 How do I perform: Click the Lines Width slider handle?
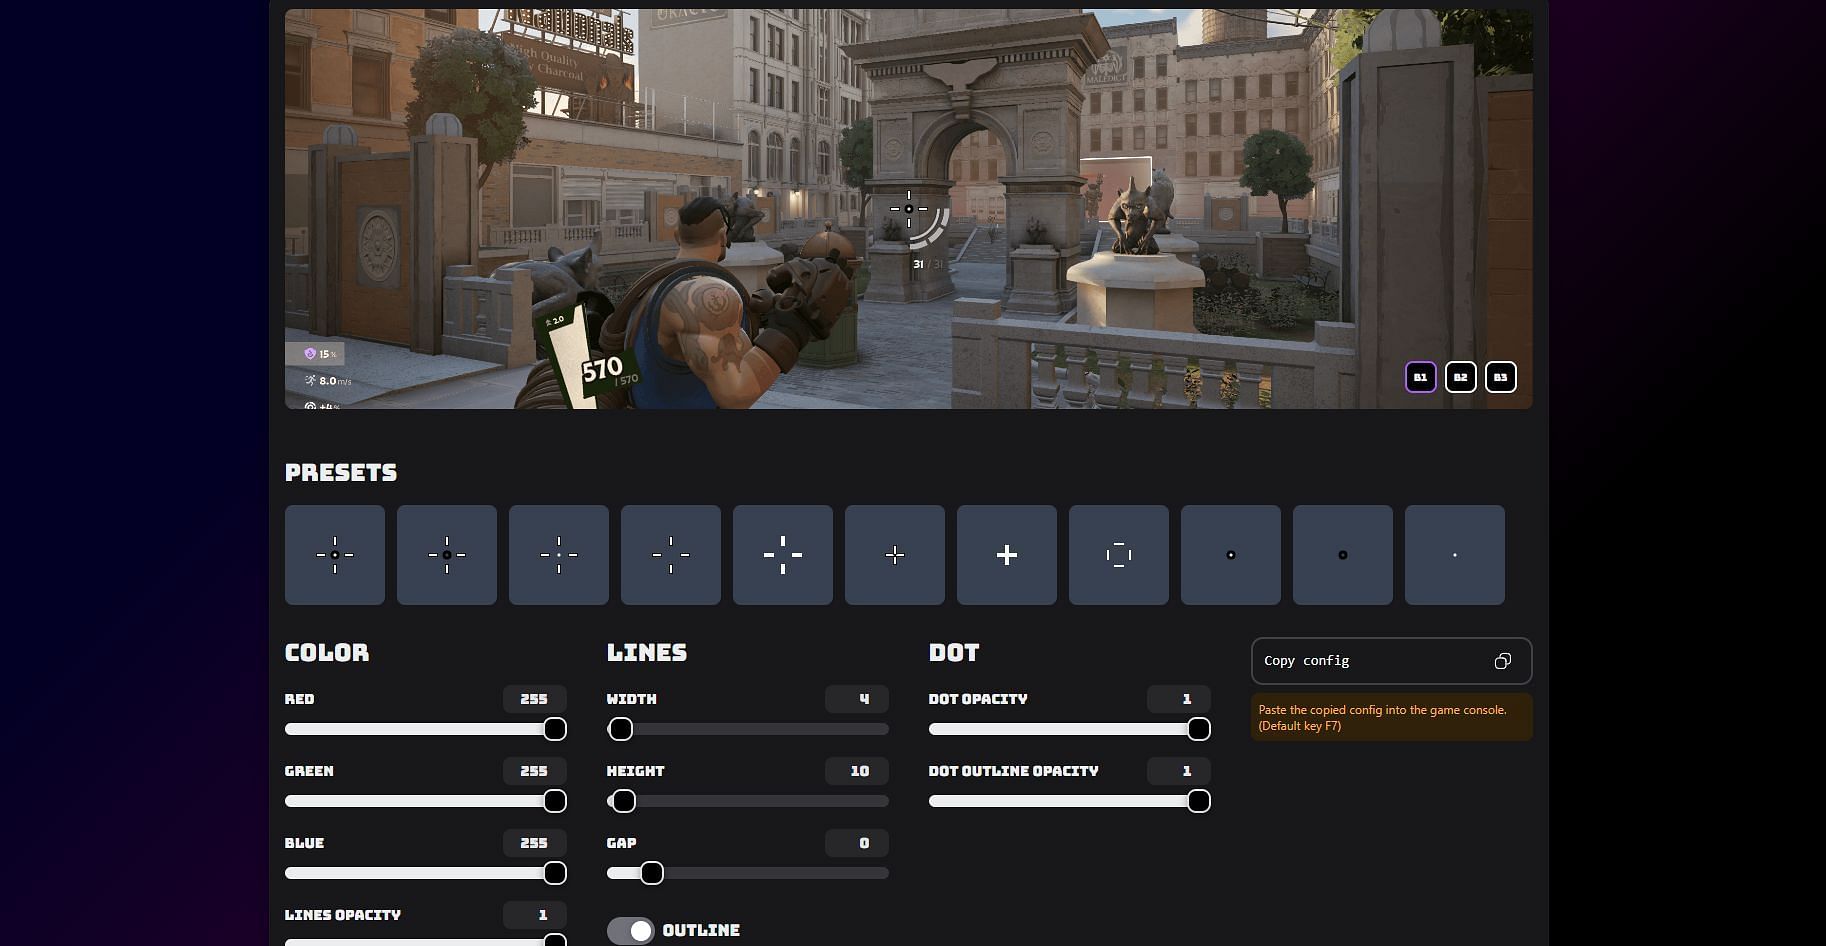621,729
